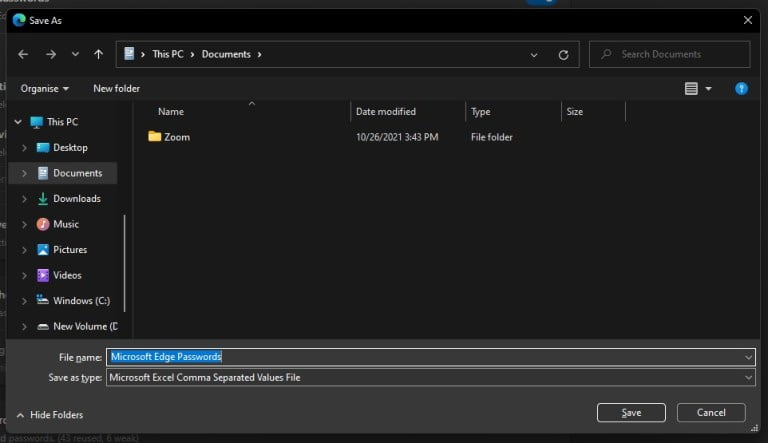The image size is (768, 443).
Task: Expand the Downloads tree node
Action: pyautogui.click(x=24, y=198)
